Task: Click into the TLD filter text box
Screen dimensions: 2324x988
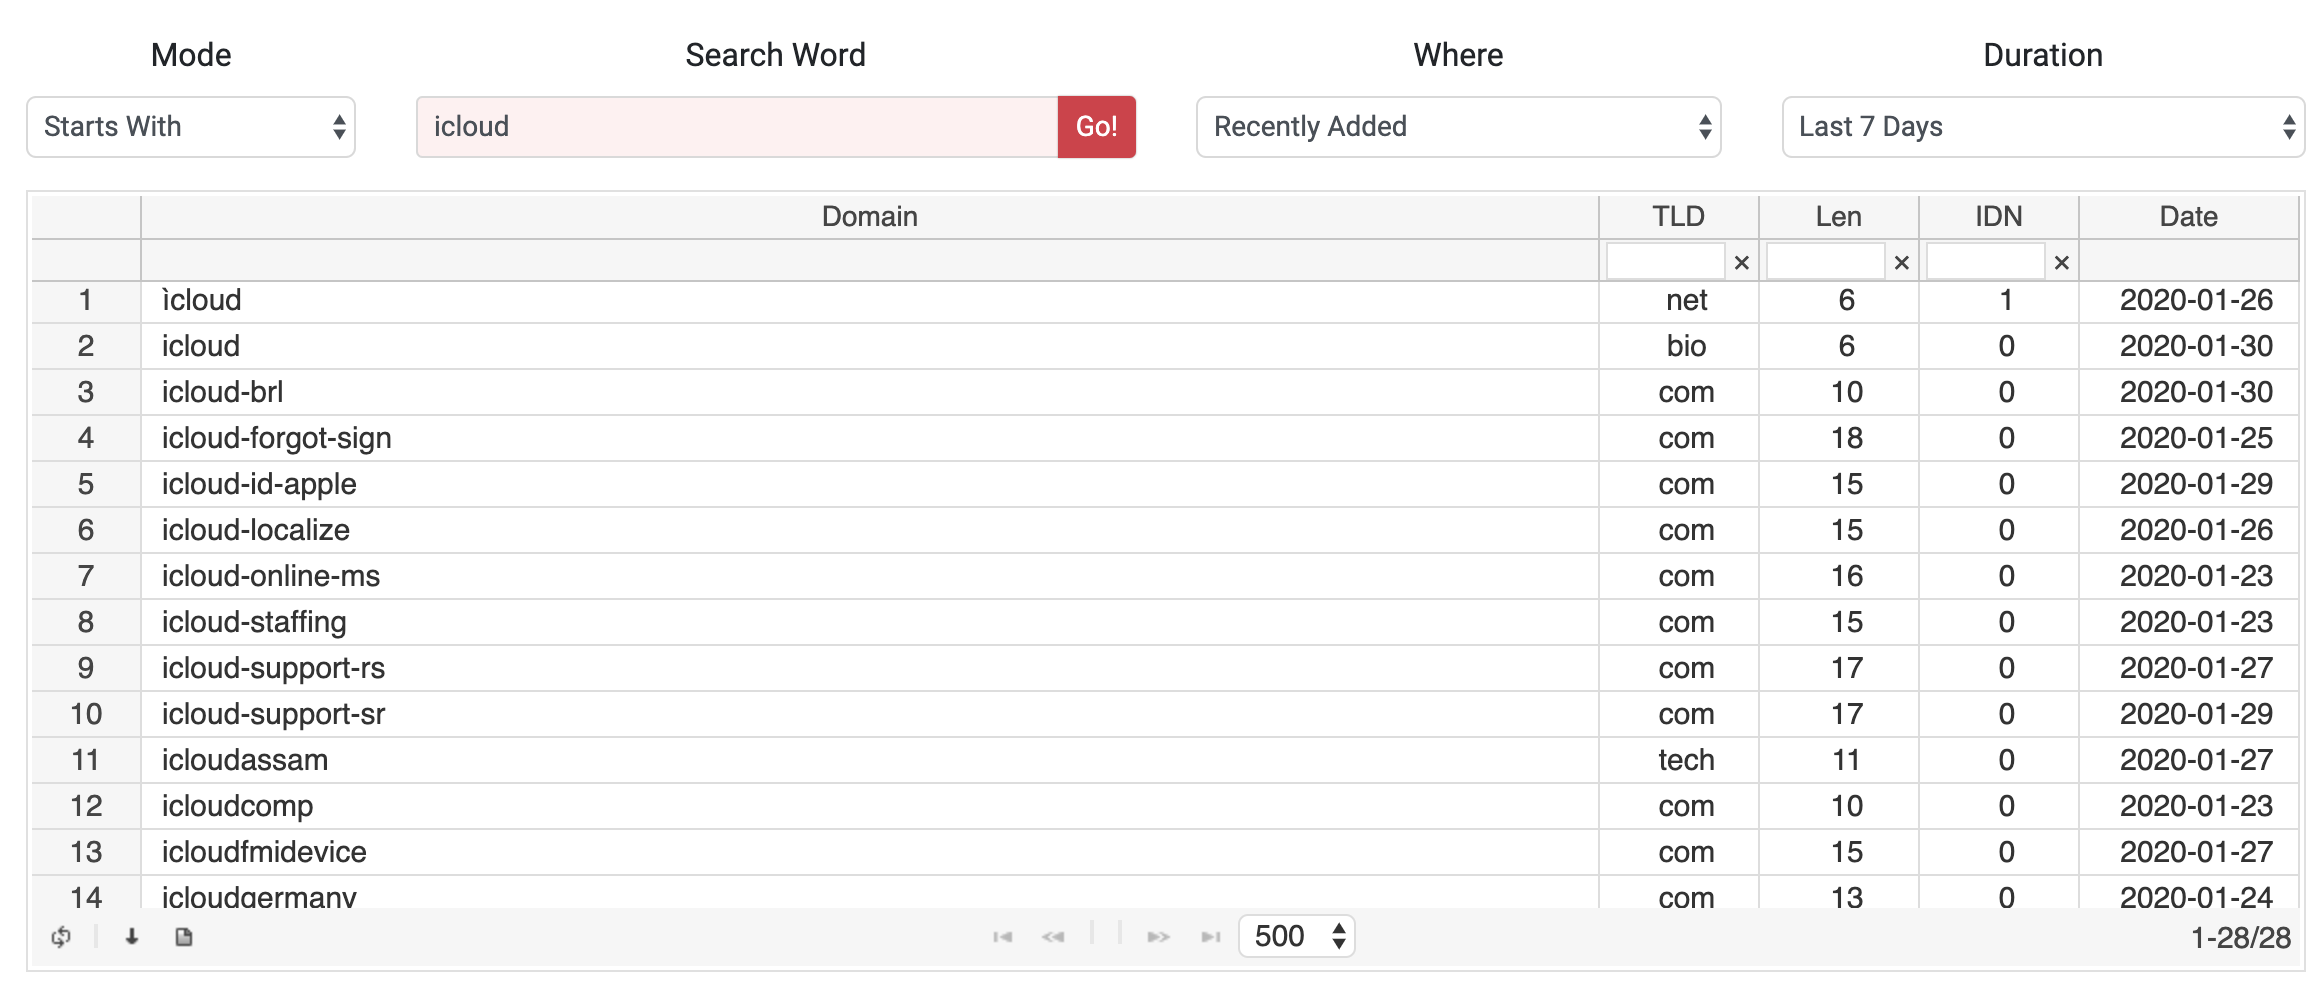Action: point(1665,262)
